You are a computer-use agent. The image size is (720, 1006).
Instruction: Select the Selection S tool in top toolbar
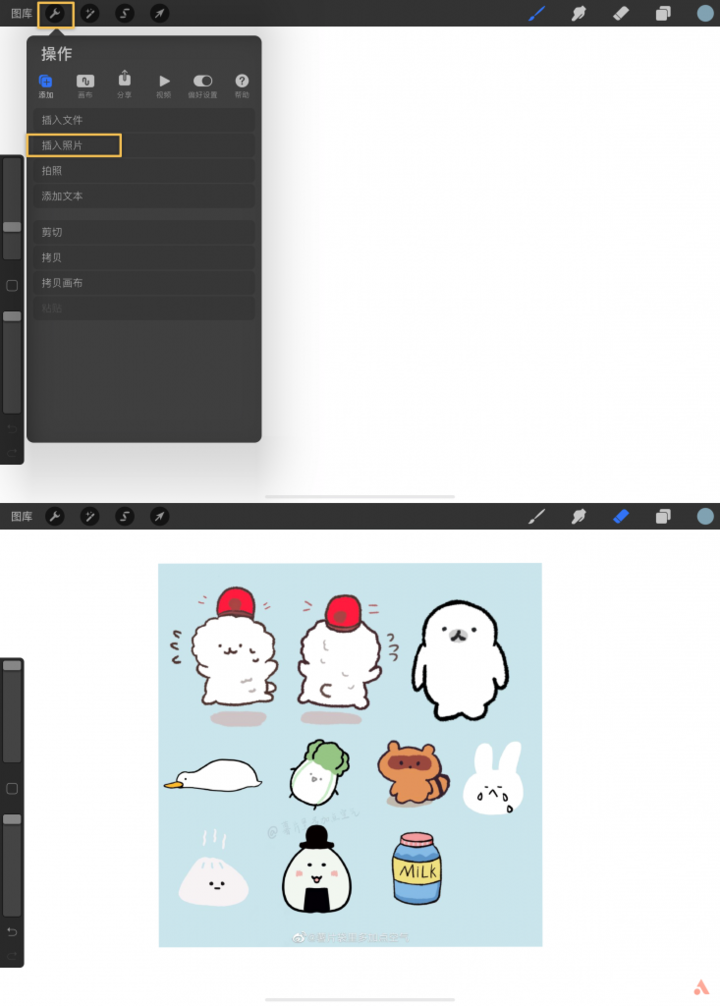(124, 13)
